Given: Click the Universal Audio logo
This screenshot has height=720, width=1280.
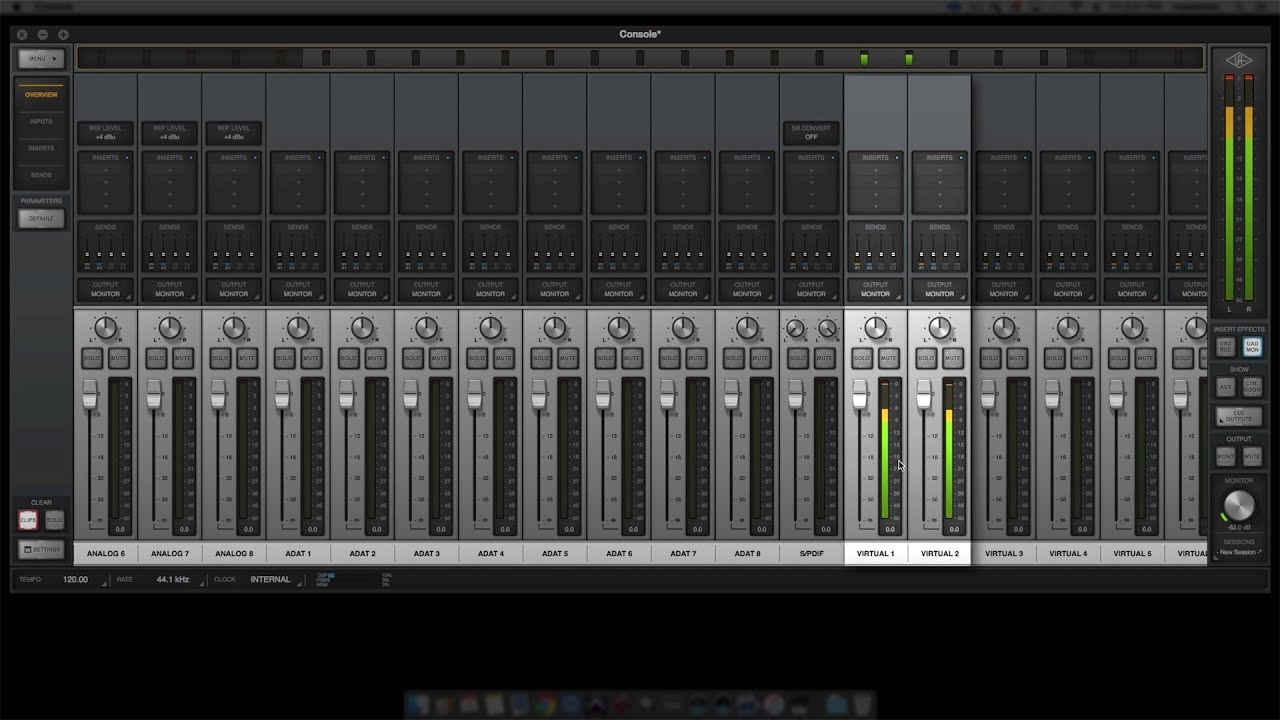Looking at the screenshot, I should click(x=1239, y=60).
